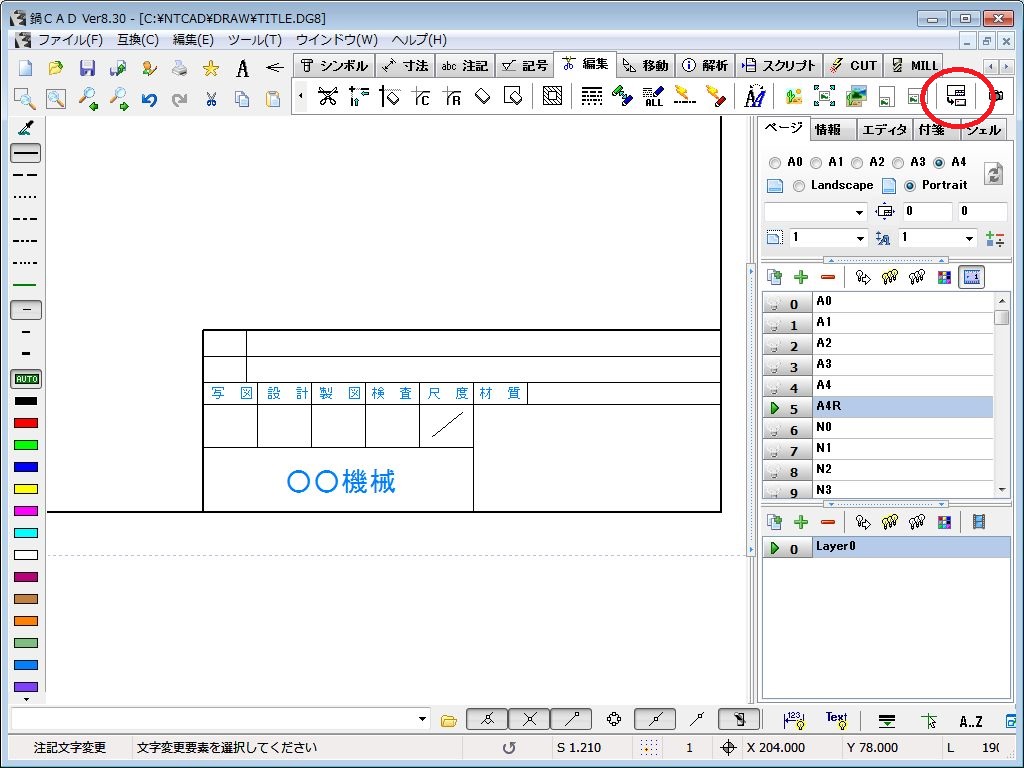Viewport: 1024px width, 768px height.
Task: Click the green plus above page list
Action: tap(801, 278)
